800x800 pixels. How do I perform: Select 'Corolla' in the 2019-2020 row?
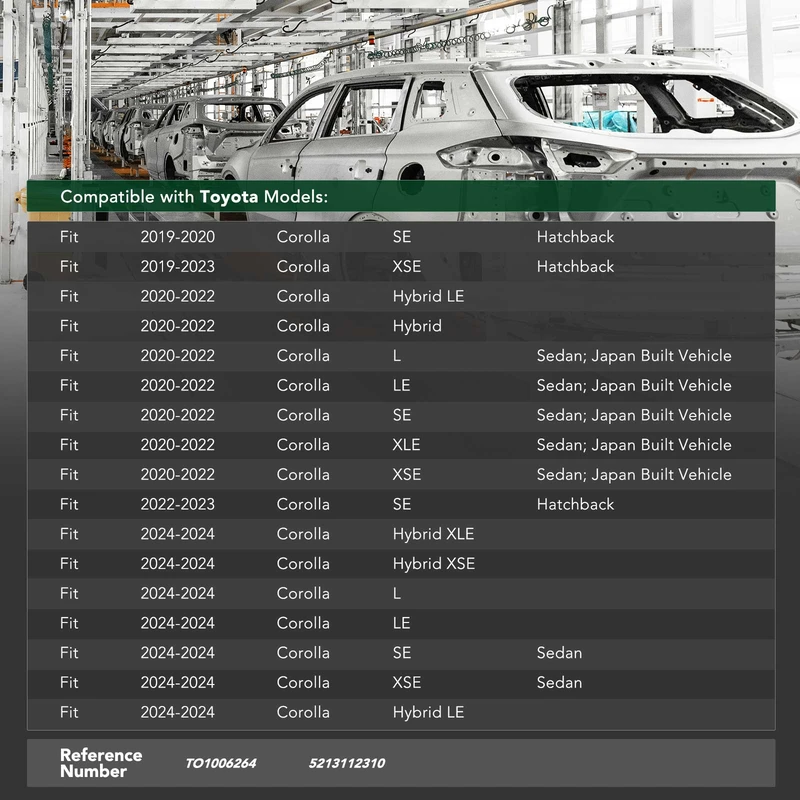pos(303,237)
